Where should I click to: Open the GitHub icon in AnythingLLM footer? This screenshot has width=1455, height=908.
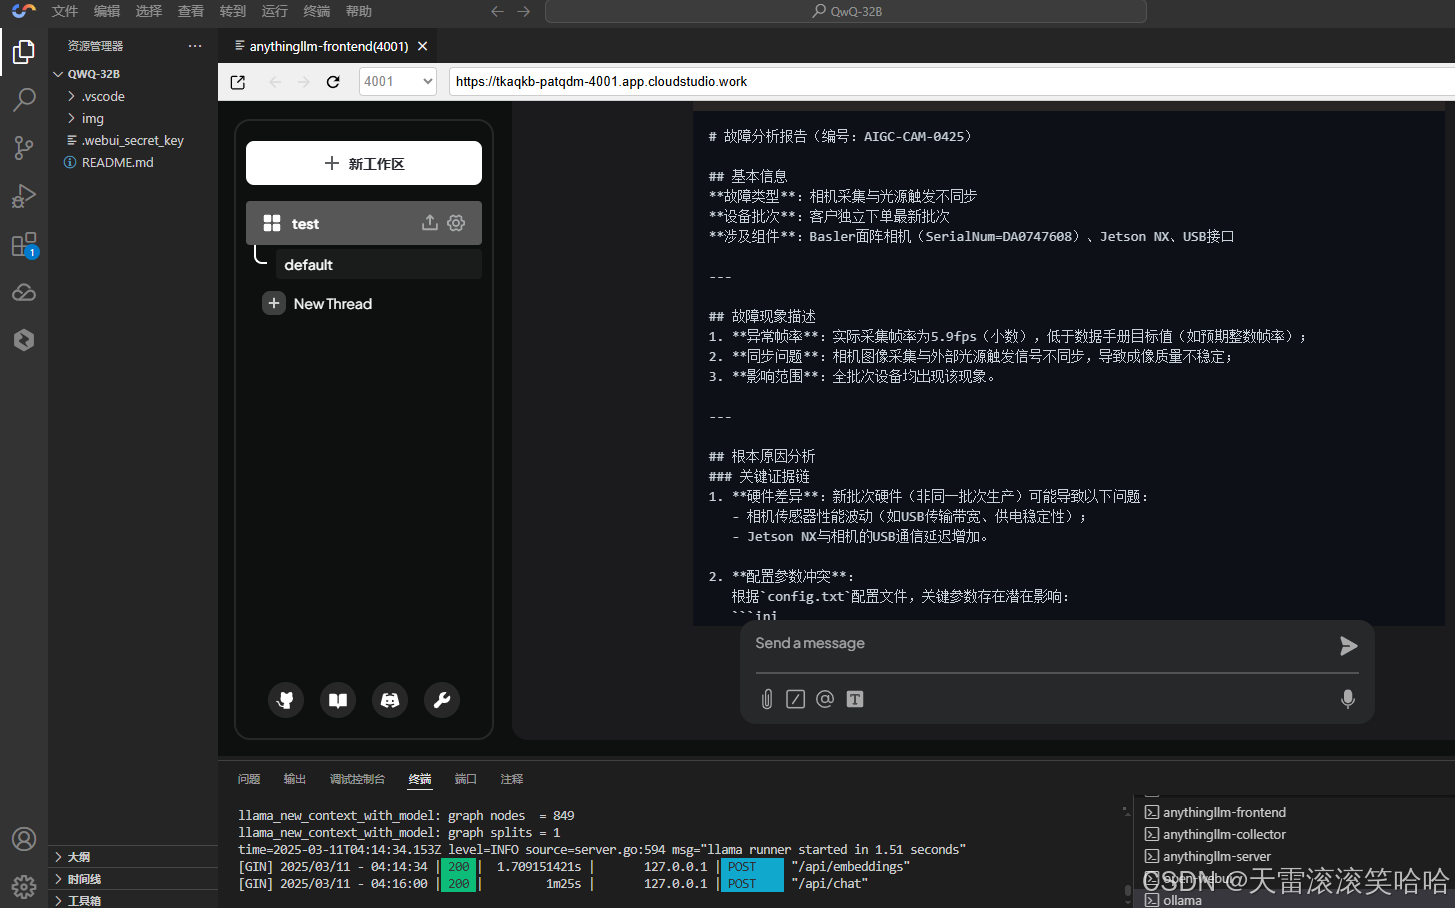286,700
